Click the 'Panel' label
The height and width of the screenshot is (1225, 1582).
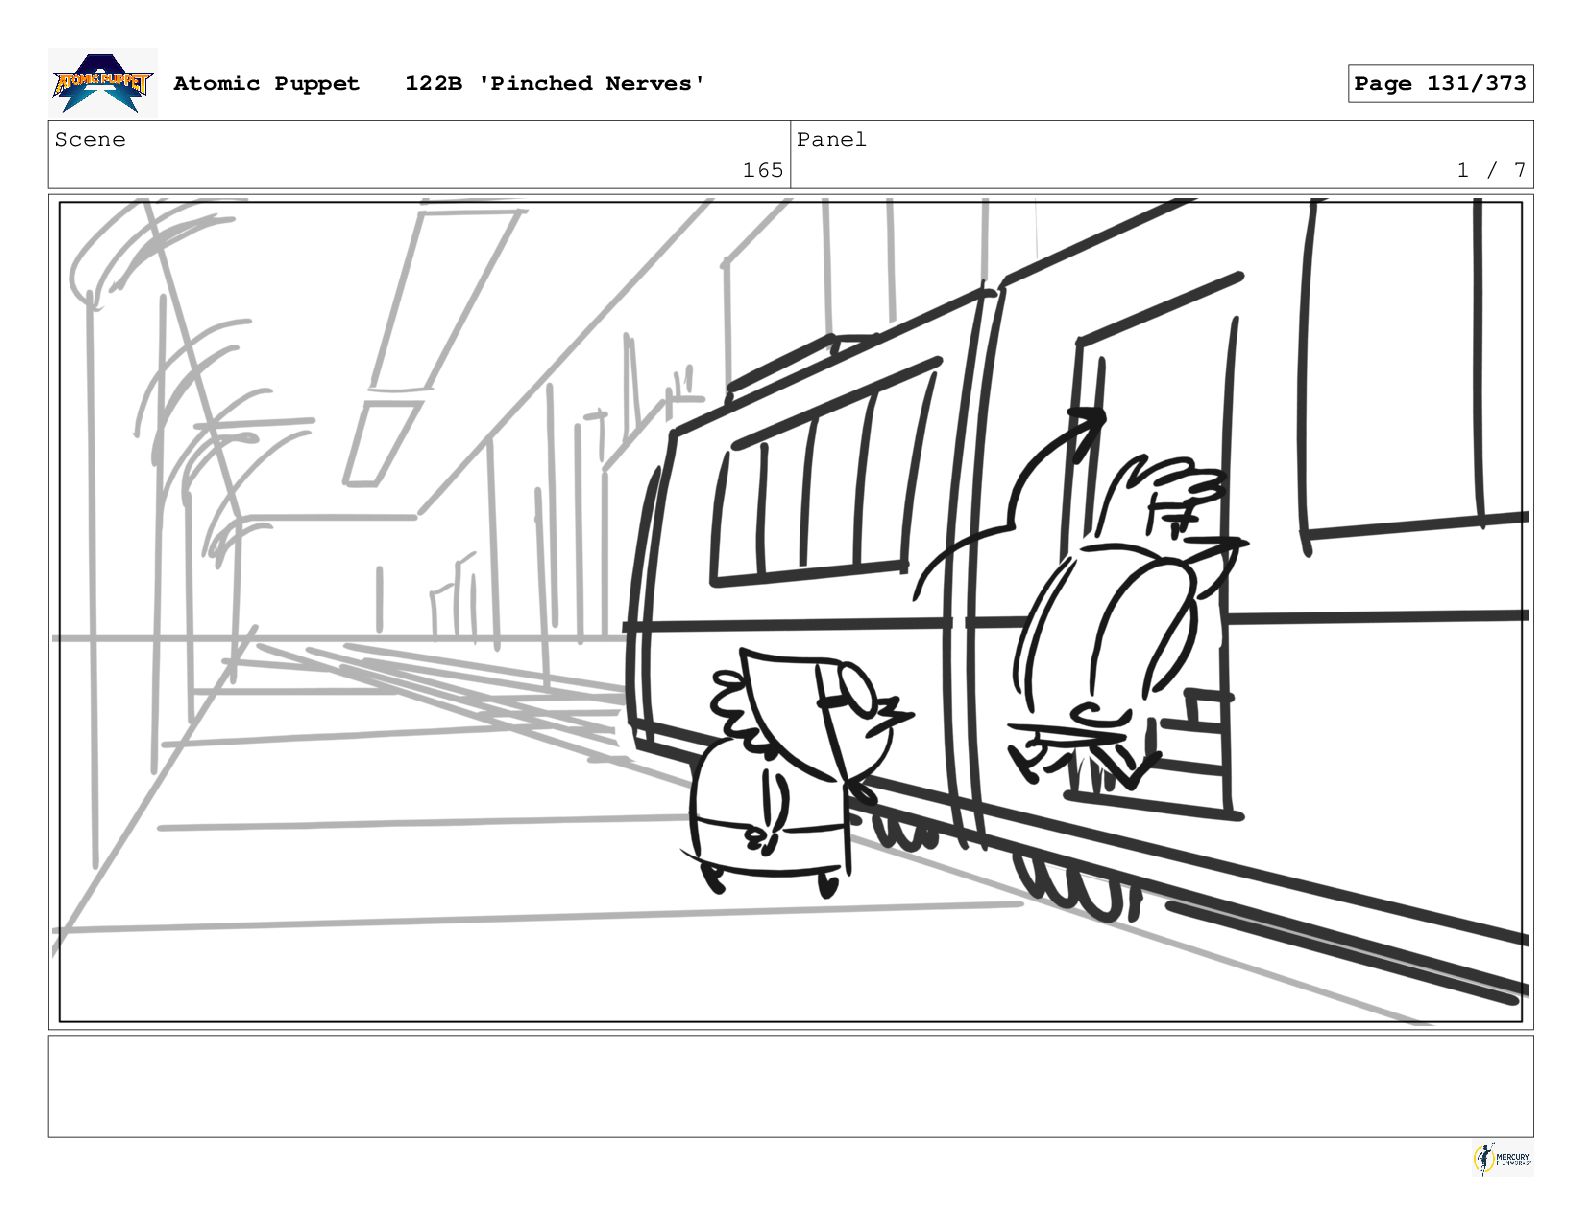tap(832, 140)
